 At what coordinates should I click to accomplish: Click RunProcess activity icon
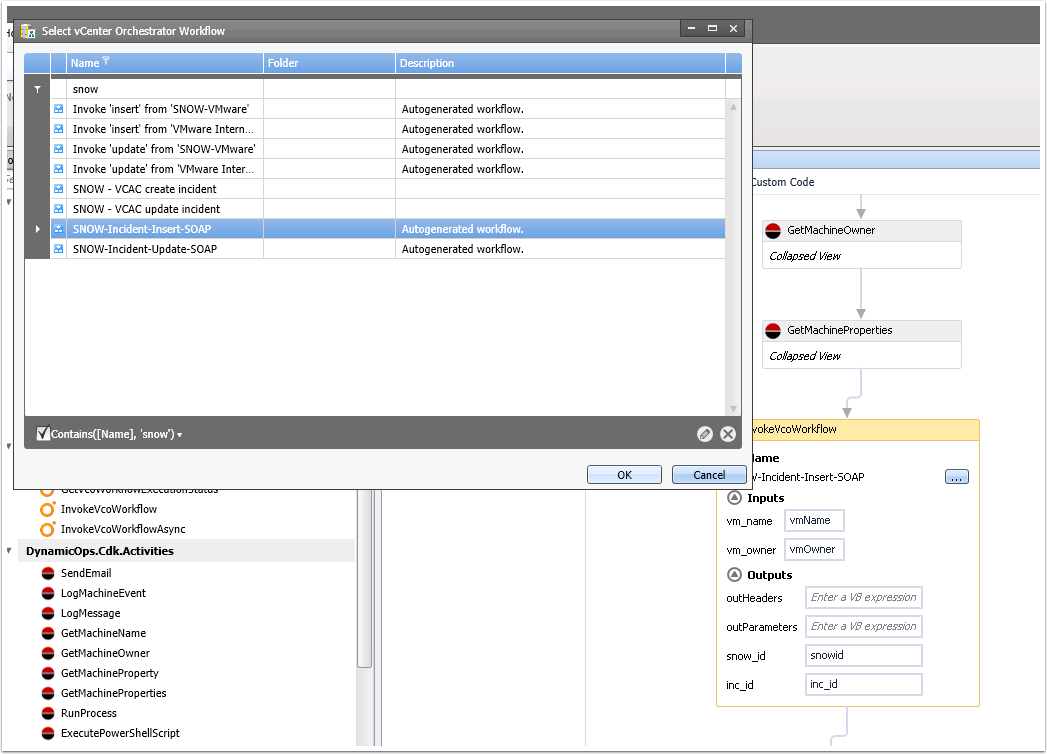pyautogui.click(x=47, y=713)
